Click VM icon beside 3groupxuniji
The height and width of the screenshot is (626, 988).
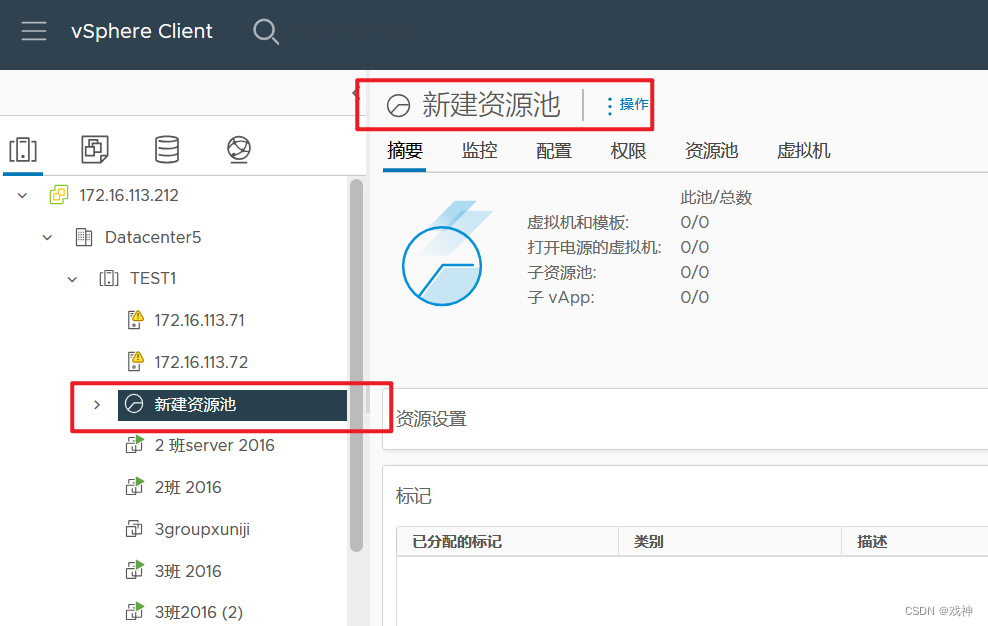click(134, 529)
